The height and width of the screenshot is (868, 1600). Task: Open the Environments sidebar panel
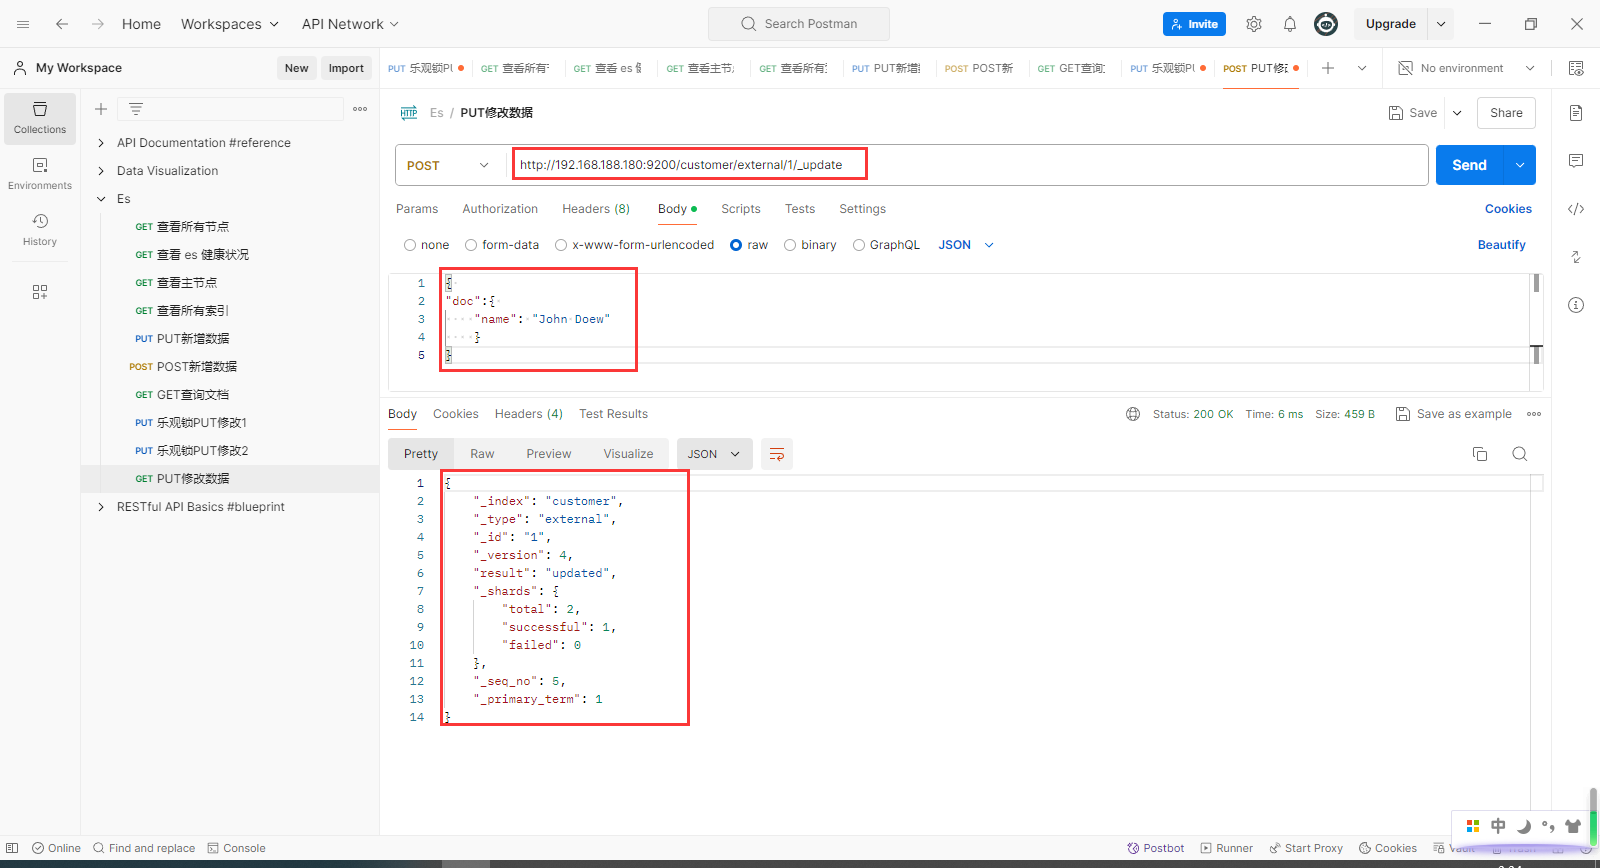[40, 174]
